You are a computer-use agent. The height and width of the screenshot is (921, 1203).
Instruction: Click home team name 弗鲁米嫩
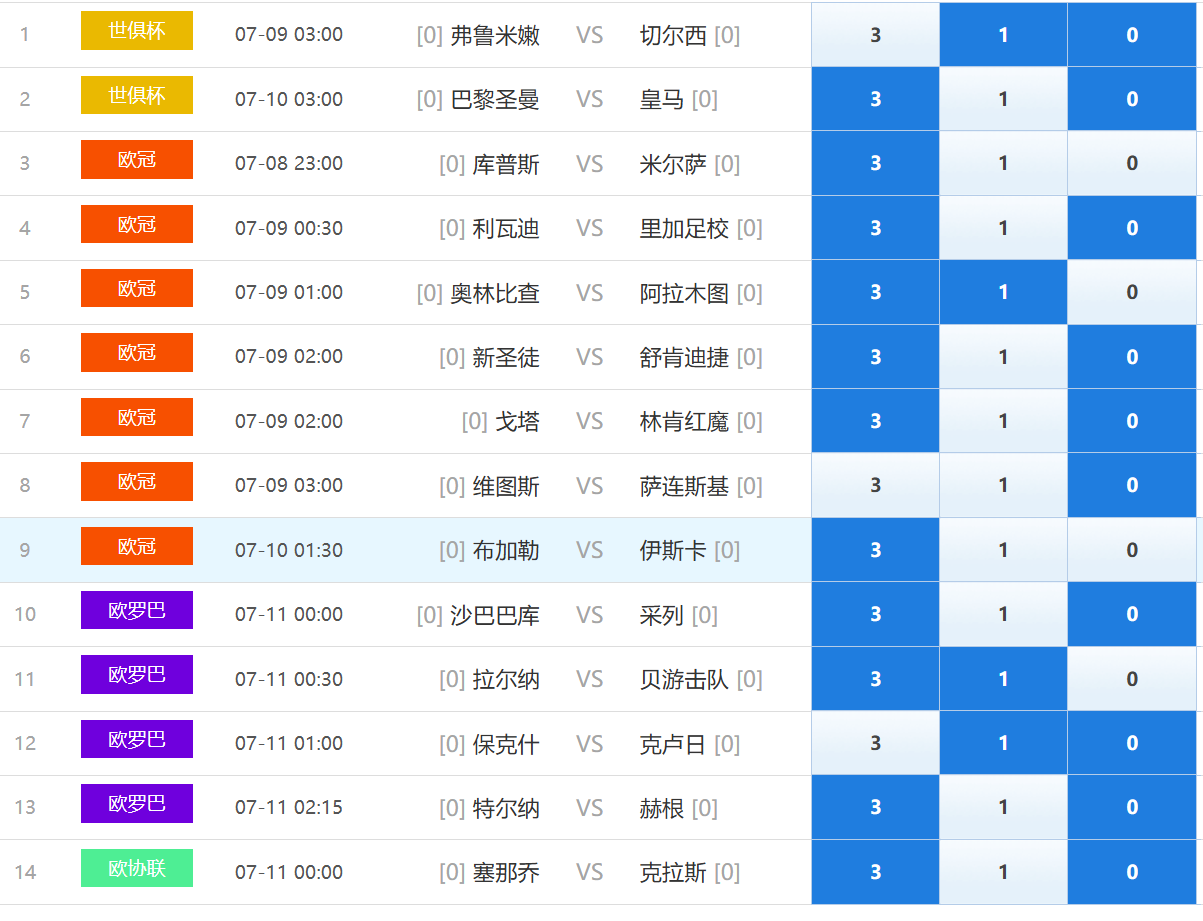click(x=495, y=35)
